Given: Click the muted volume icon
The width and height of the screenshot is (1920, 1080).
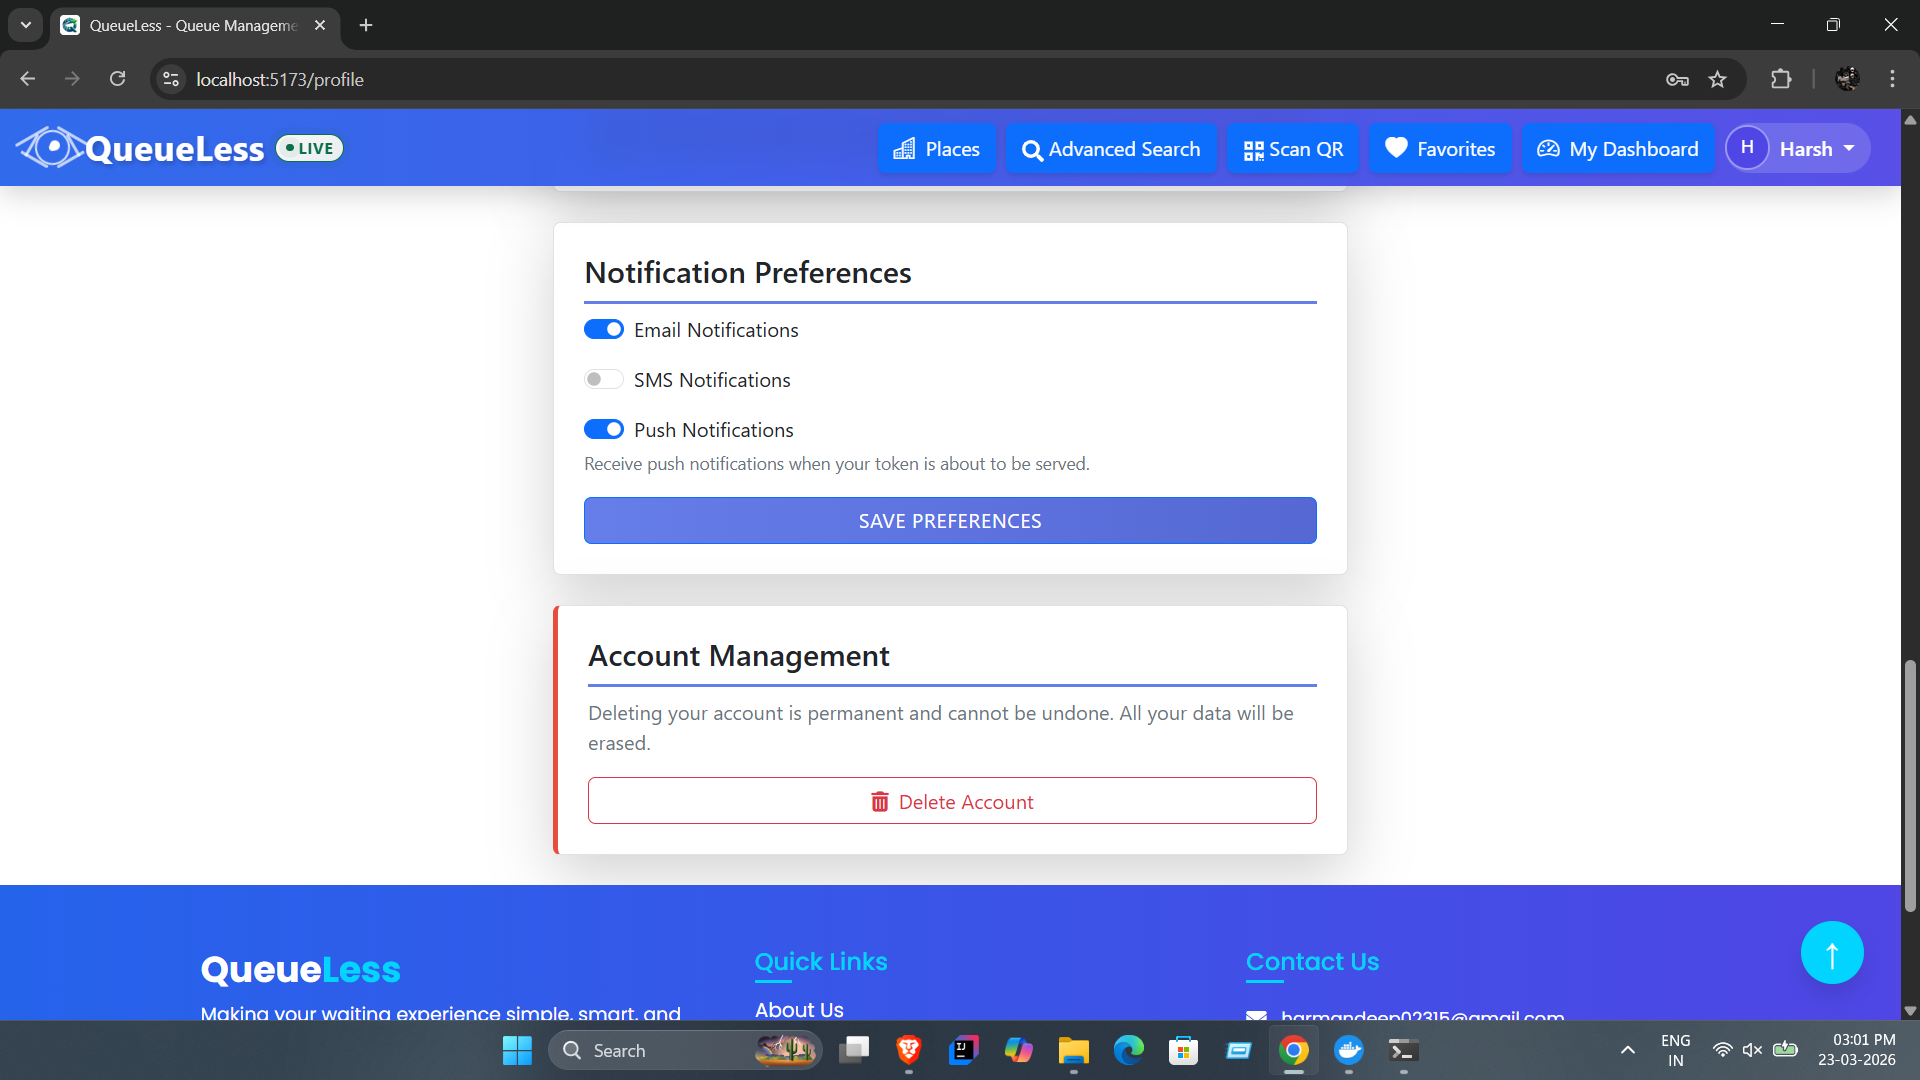Looking at the screenshot, I should click(1752, 1050).
